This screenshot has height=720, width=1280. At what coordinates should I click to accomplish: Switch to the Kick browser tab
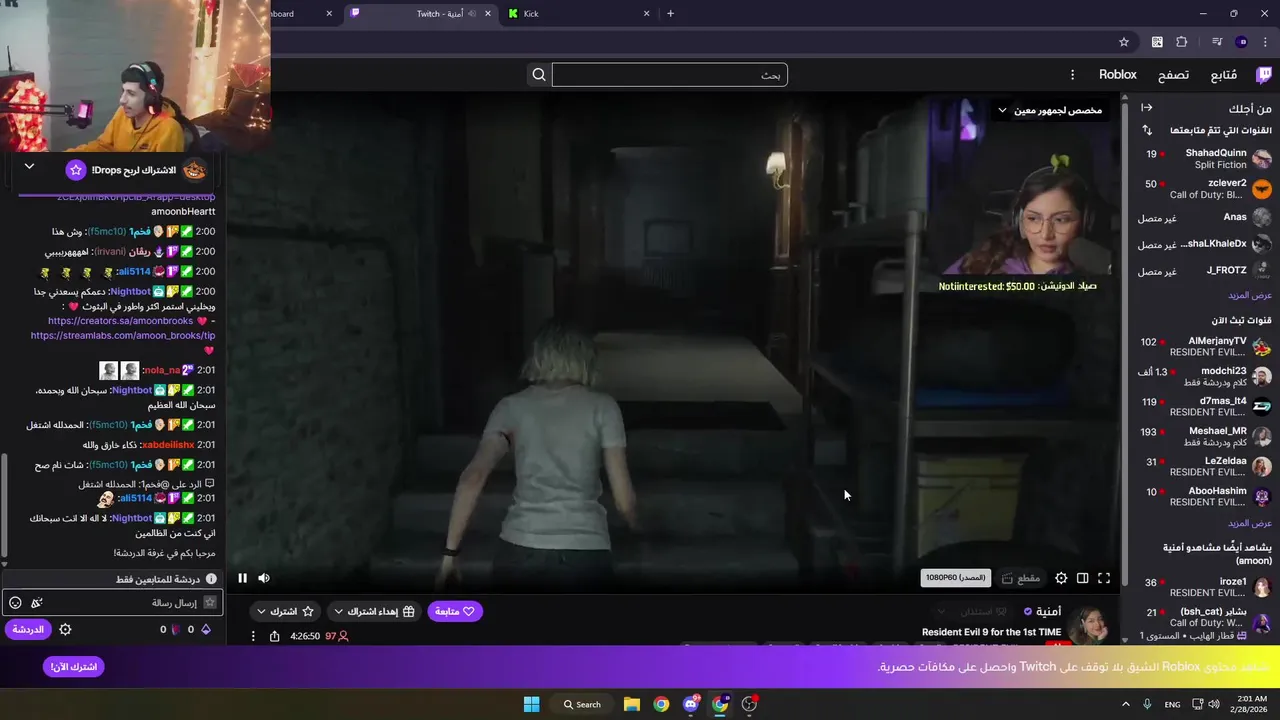[580, 14]
